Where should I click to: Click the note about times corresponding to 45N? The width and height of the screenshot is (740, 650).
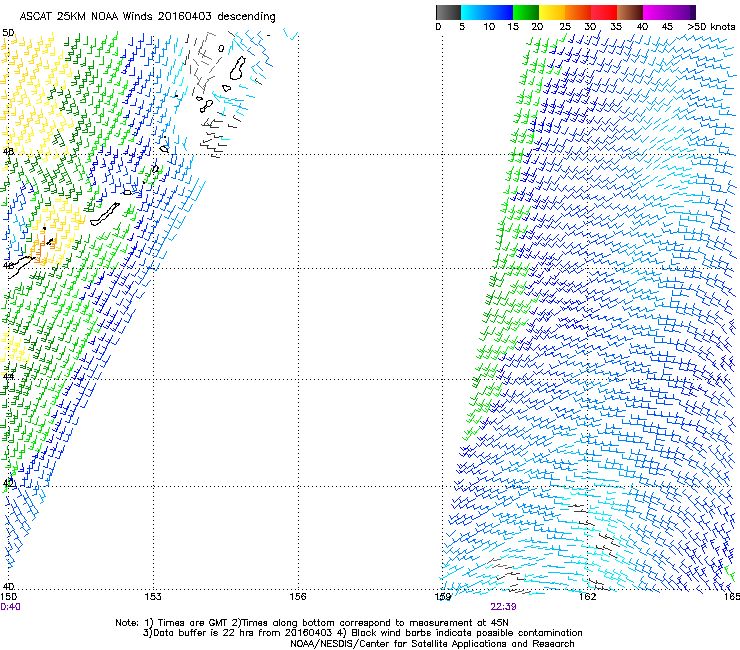[x=370, y=623]
